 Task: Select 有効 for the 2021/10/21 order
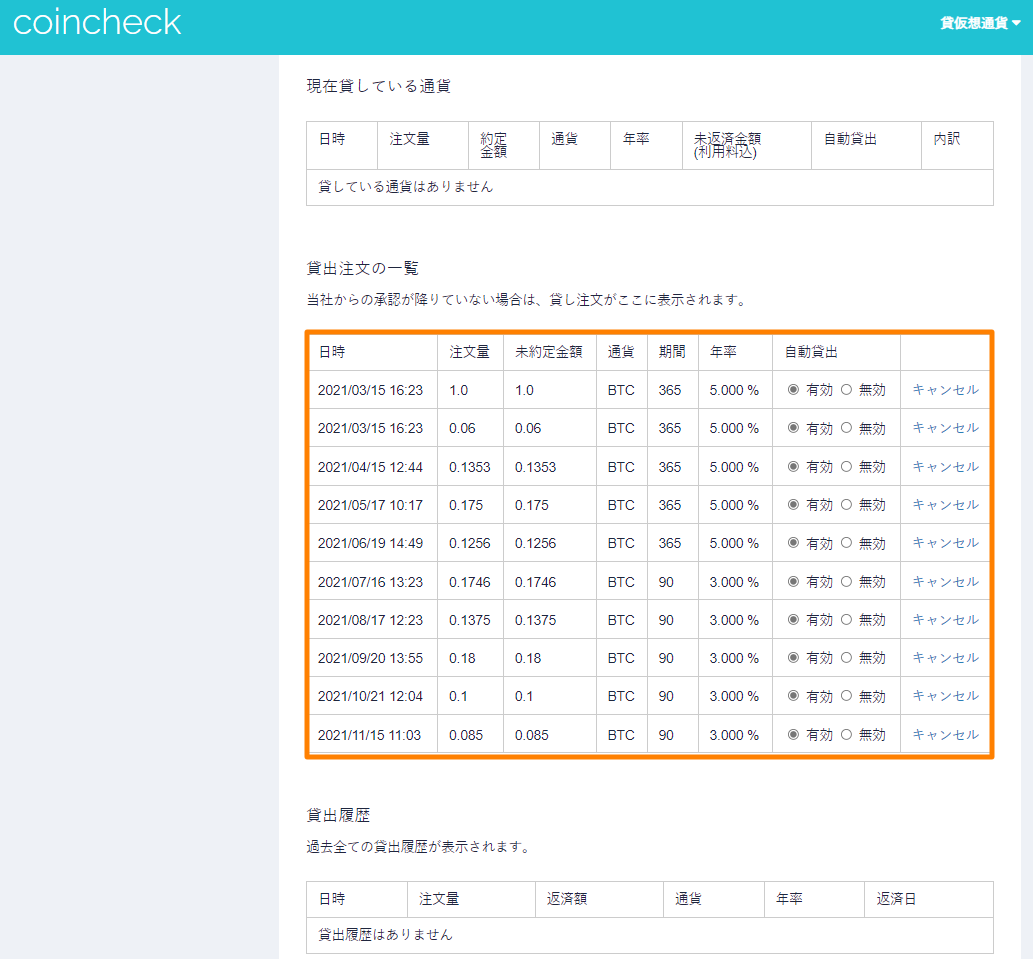(x=793, y=696)
